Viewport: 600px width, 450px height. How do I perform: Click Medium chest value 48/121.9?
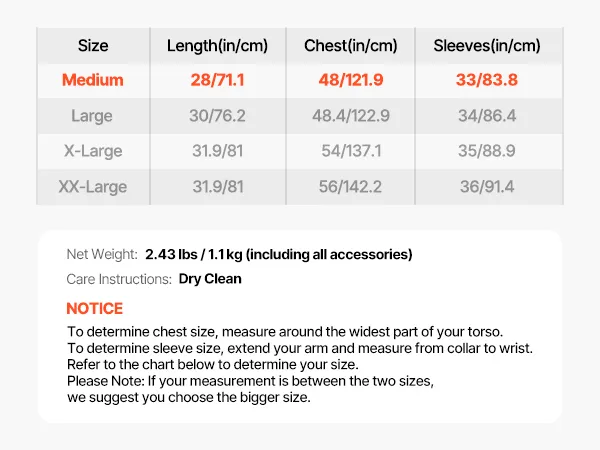pyautogui.click(x=350, y=80)
